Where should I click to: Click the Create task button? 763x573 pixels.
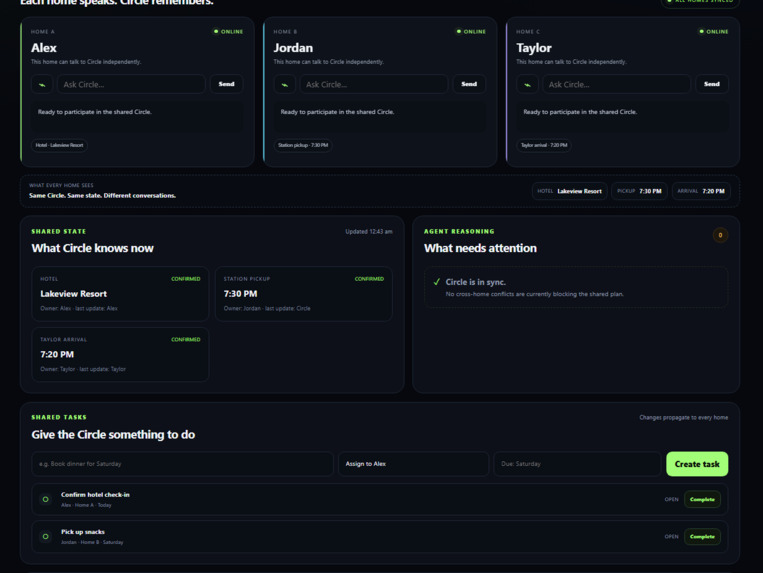[697, 464]
